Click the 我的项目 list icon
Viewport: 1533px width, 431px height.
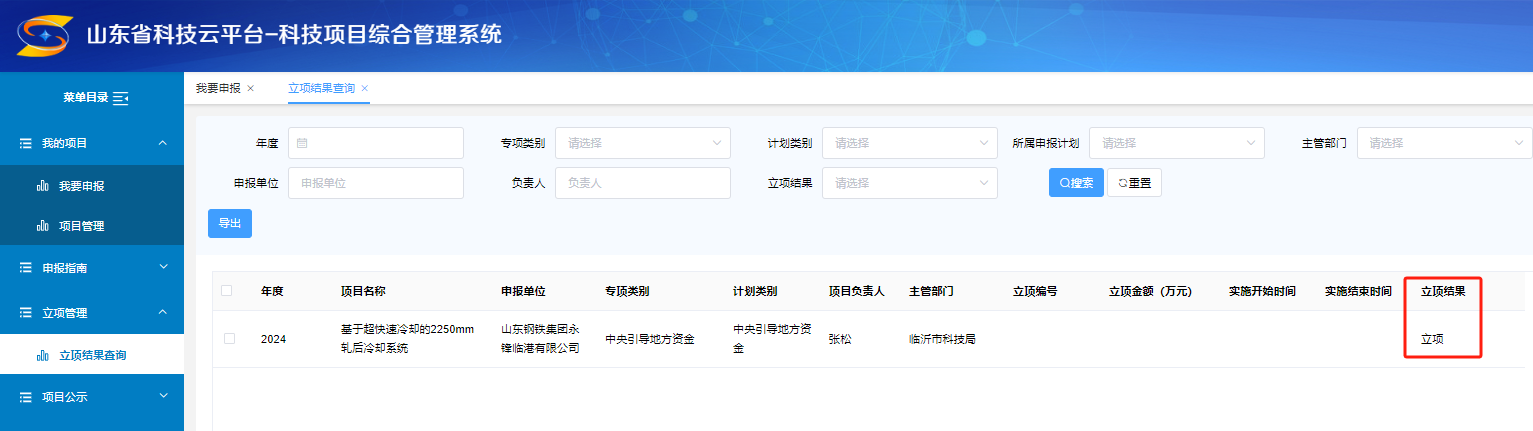pyautogui.click(x=26, y=144)
